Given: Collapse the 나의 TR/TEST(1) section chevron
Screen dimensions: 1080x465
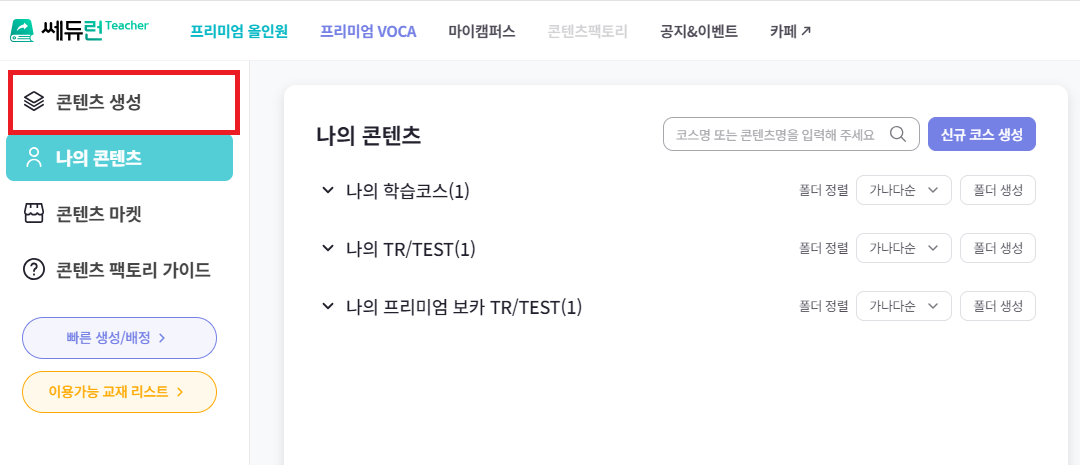Looking at the screenshot, I should coord(327,248).
